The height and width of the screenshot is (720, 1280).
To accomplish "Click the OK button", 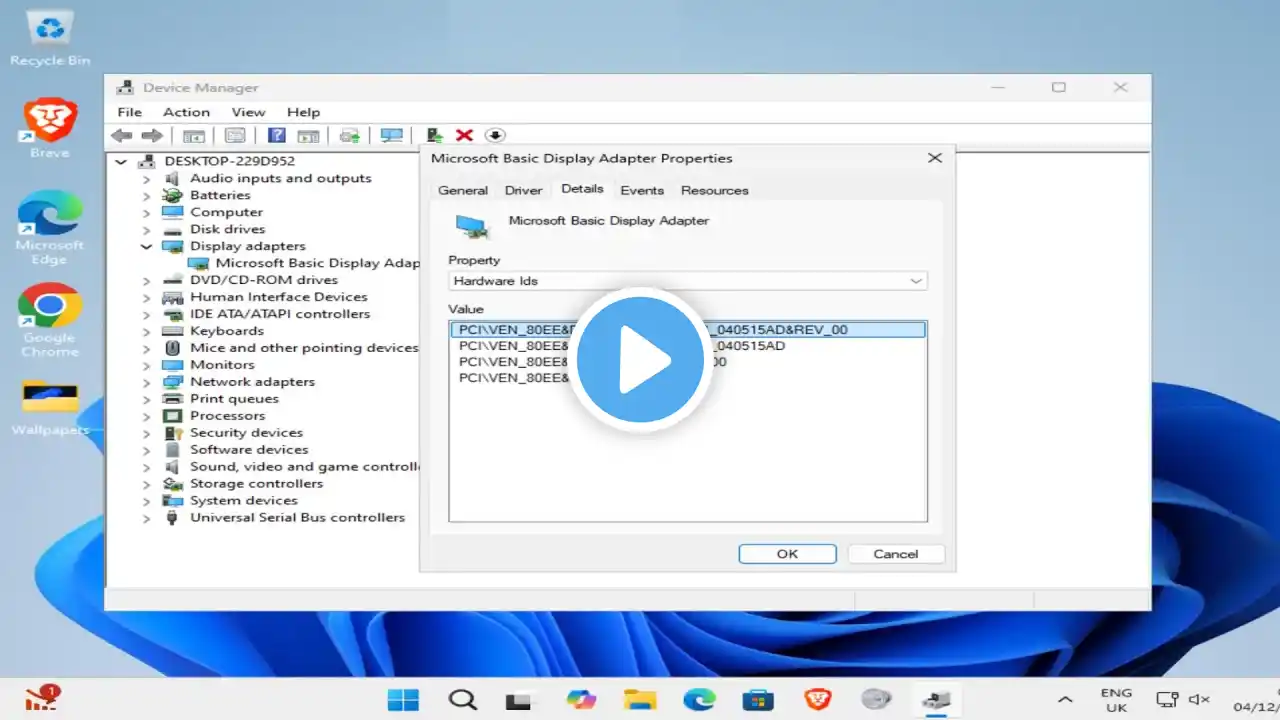I will [787, 554].
